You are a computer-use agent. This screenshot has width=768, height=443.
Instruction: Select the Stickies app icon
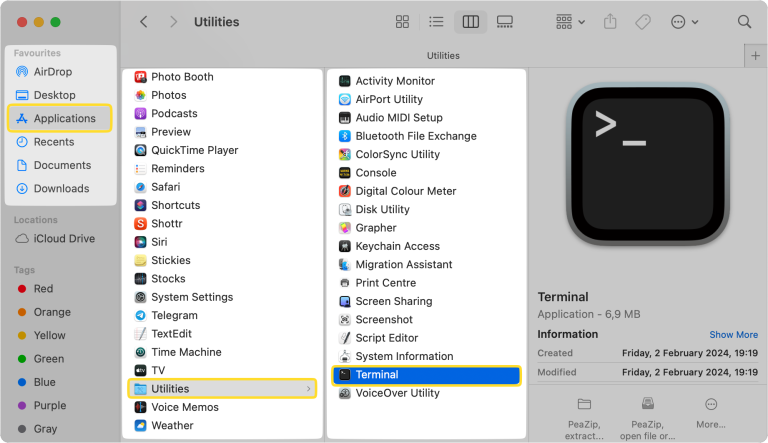(141, 260)
